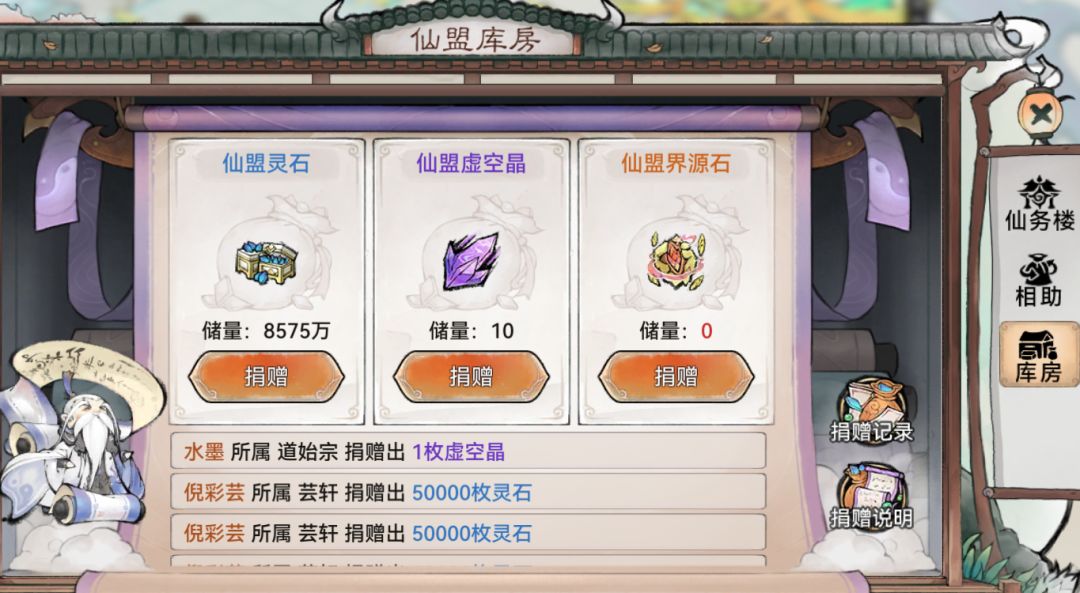Donate 虚空晶 using the middle 捐赠 button

[471, 377]
